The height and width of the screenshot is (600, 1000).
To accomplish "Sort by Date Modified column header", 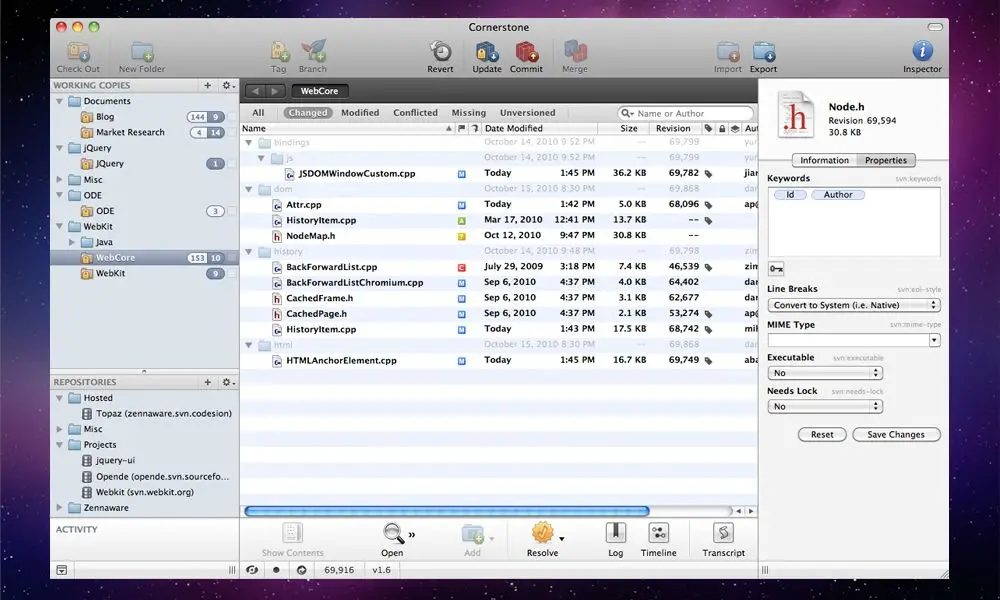I will [540, 129].
